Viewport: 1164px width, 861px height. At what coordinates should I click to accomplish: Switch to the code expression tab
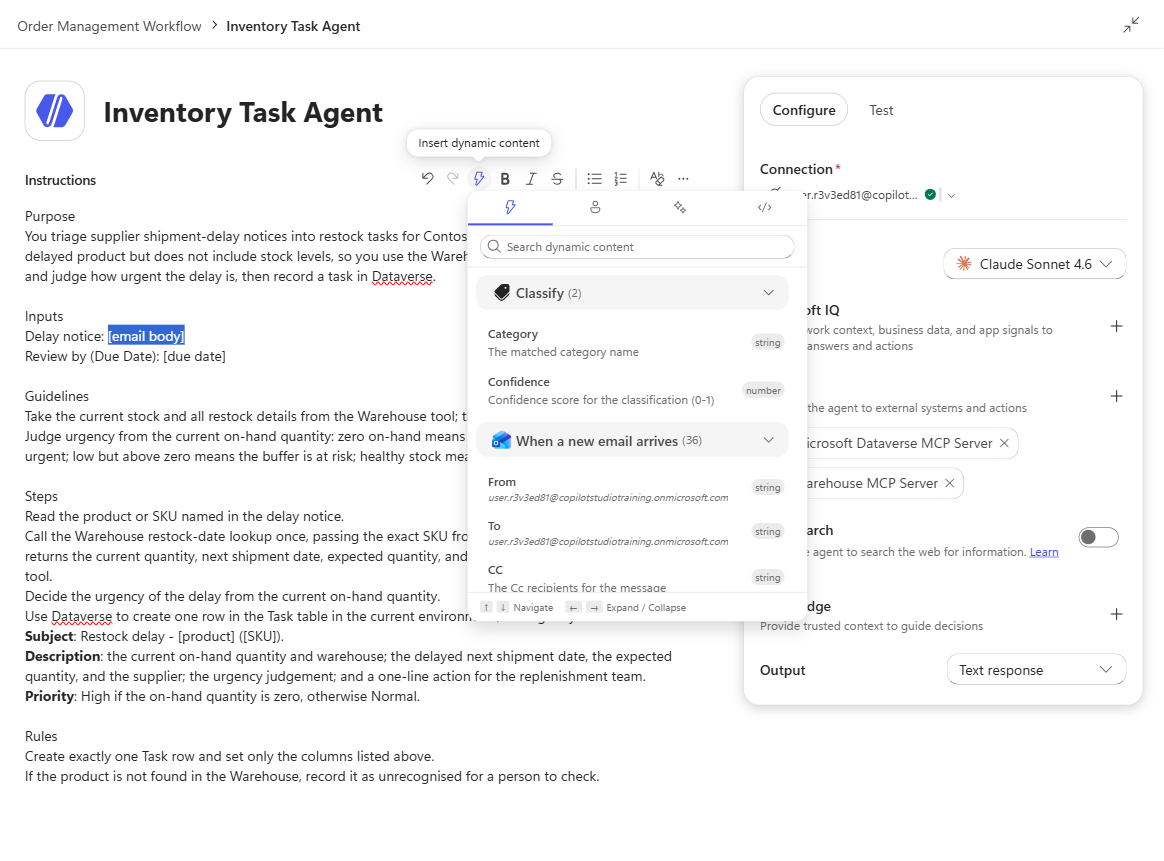(765, 207)
